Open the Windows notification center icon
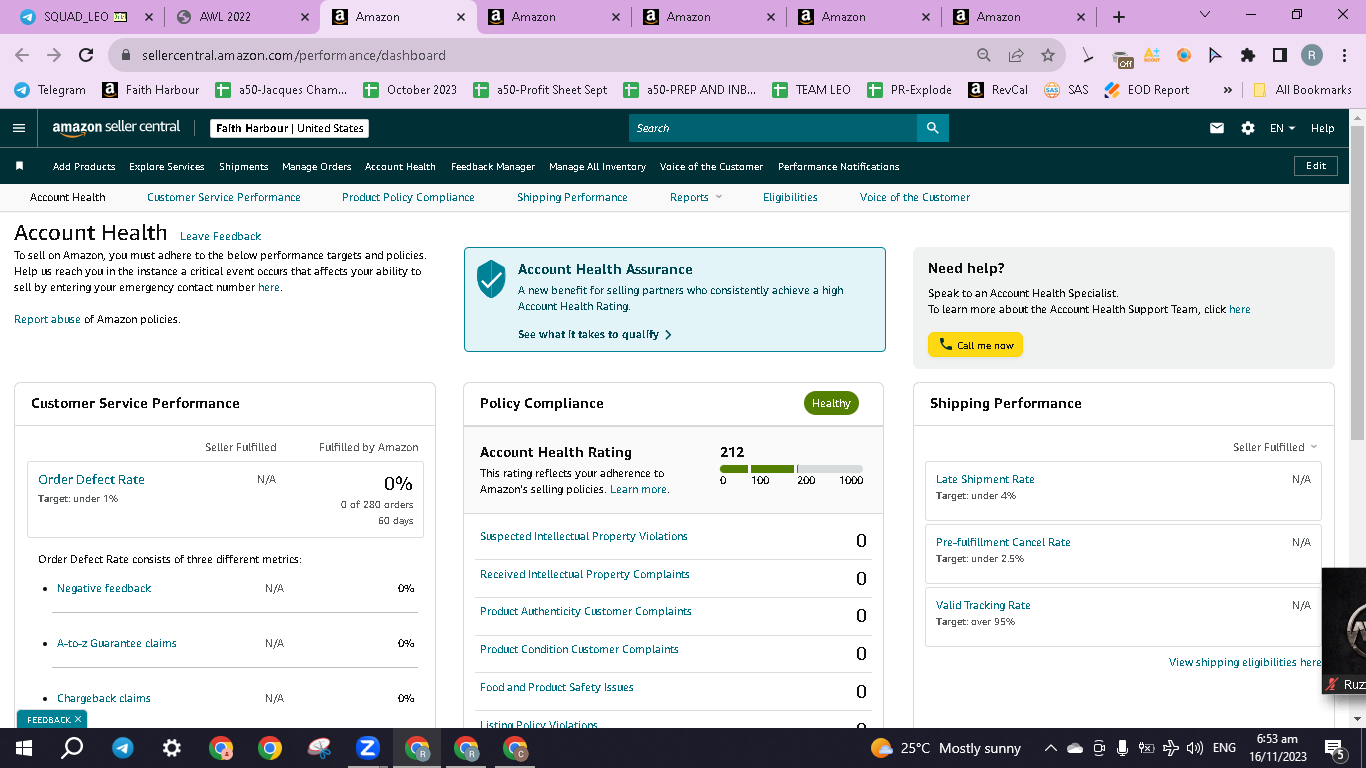The height and width of the screenshot is (768, 1366). coord(1334,748)
